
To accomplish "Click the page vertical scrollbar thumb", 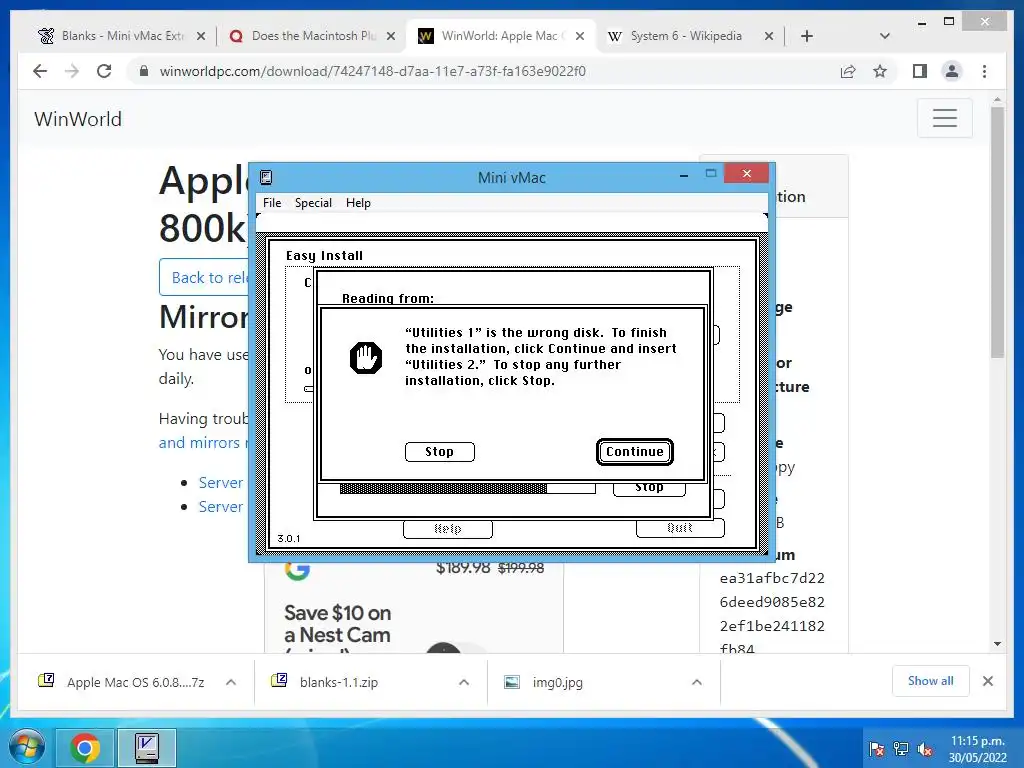I will pos(997,232).
